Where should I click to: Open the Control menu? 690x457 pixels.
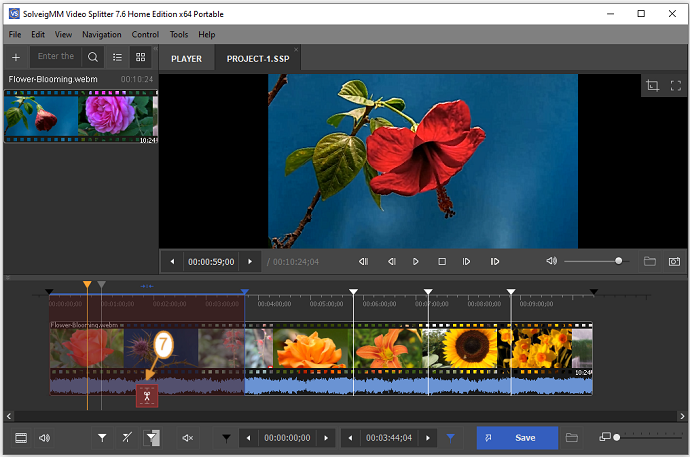(x=145, y=34)
